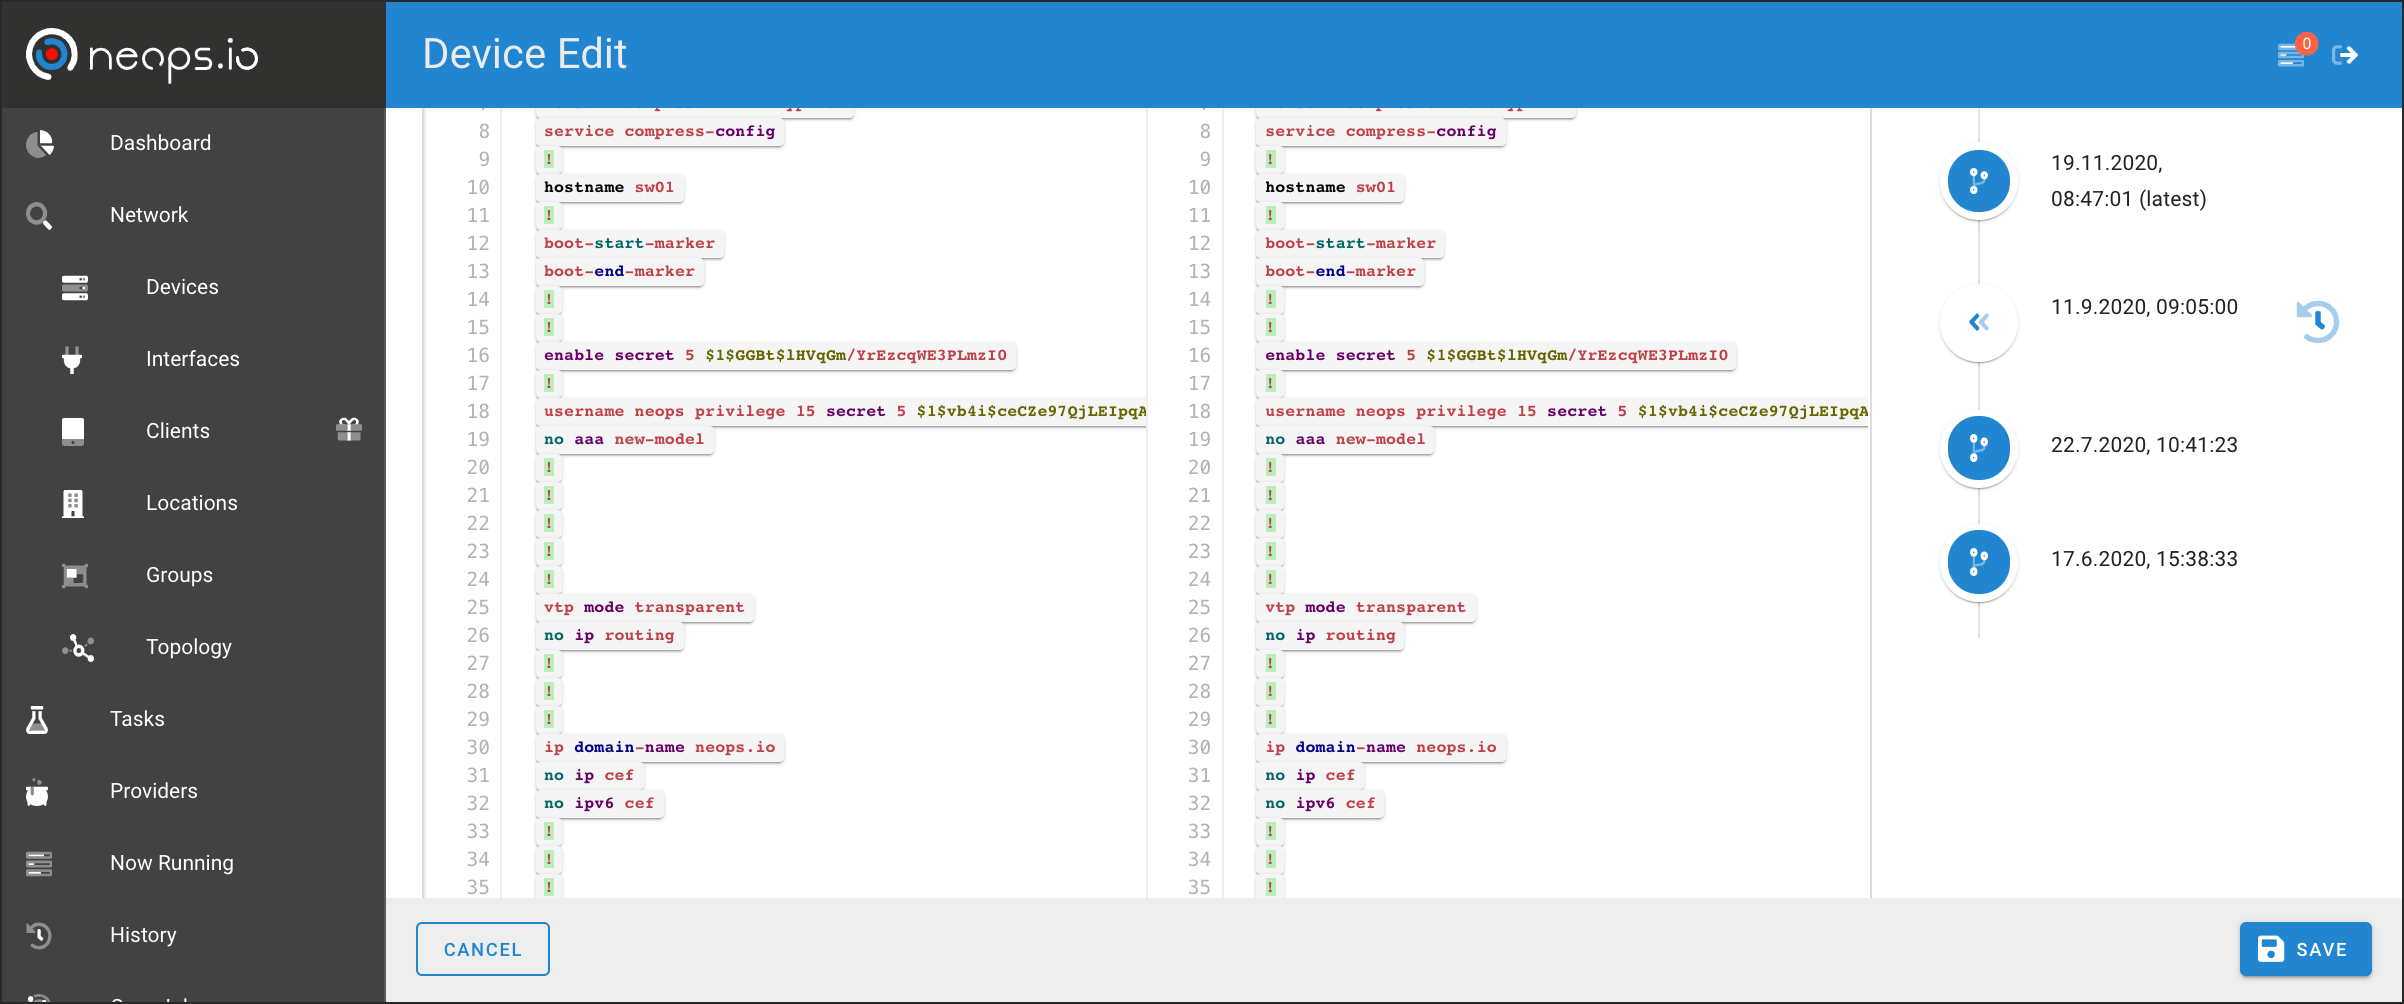Open Tasks menu item
The height and width of the screenshot is (1004, 2404).
[137, 719]
